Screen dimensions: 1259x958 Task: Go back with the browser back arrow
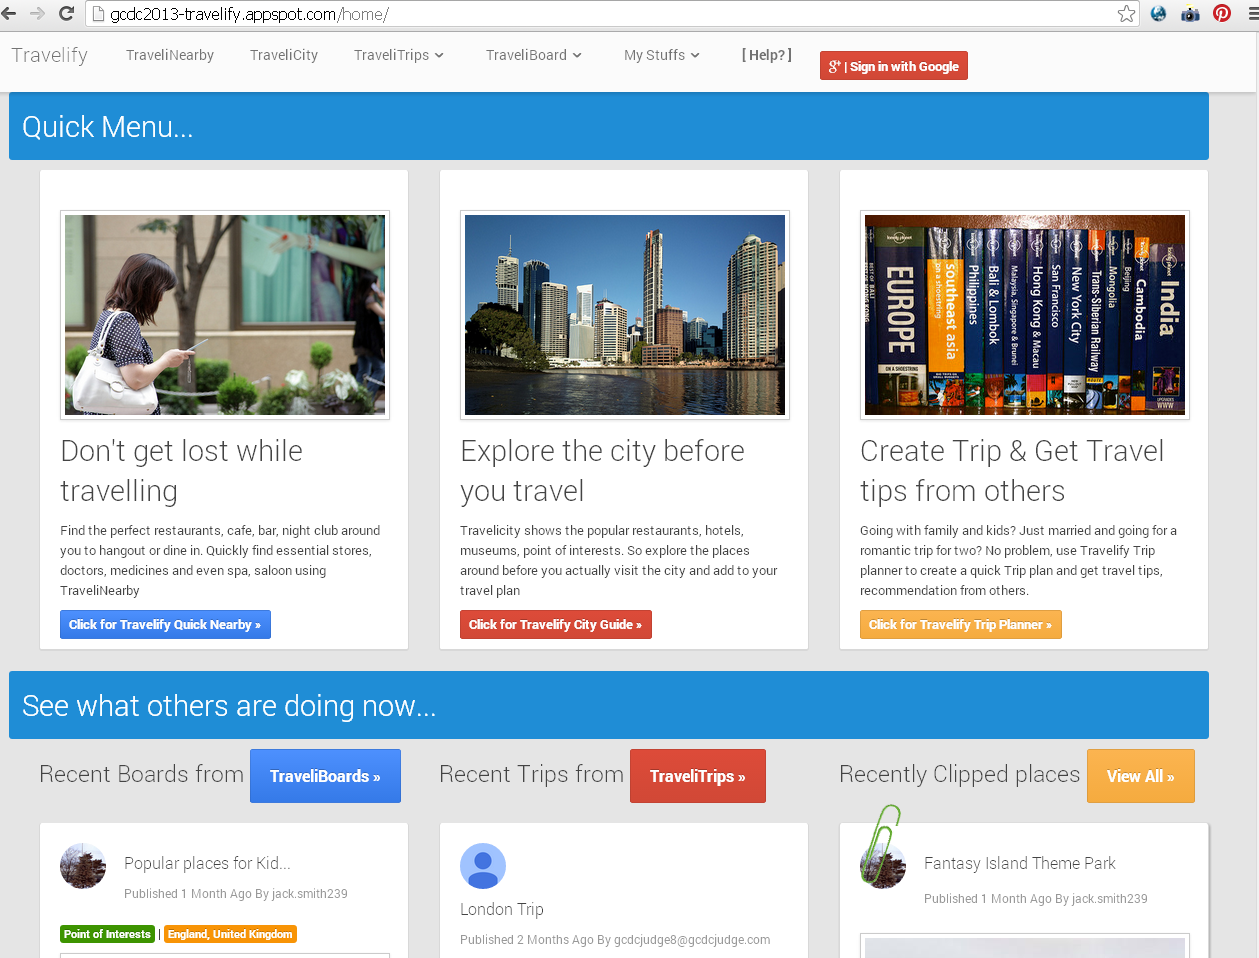(9, 13)
